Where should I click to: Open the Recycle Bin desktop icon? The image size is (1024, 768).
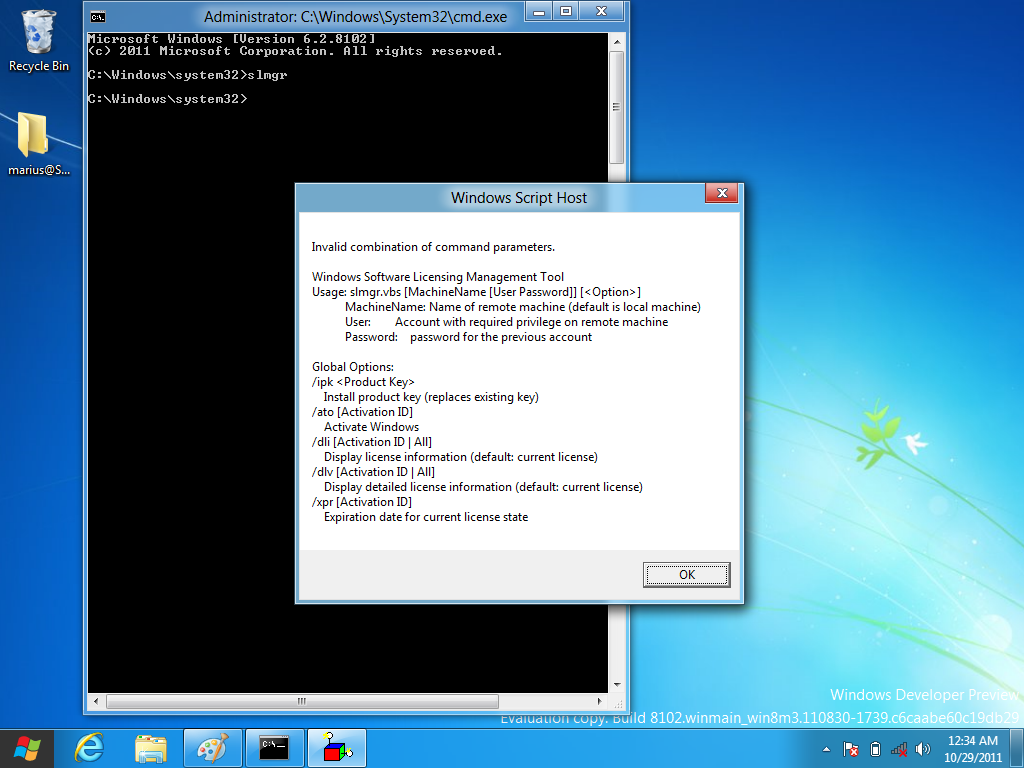click(x=39, y=40)
